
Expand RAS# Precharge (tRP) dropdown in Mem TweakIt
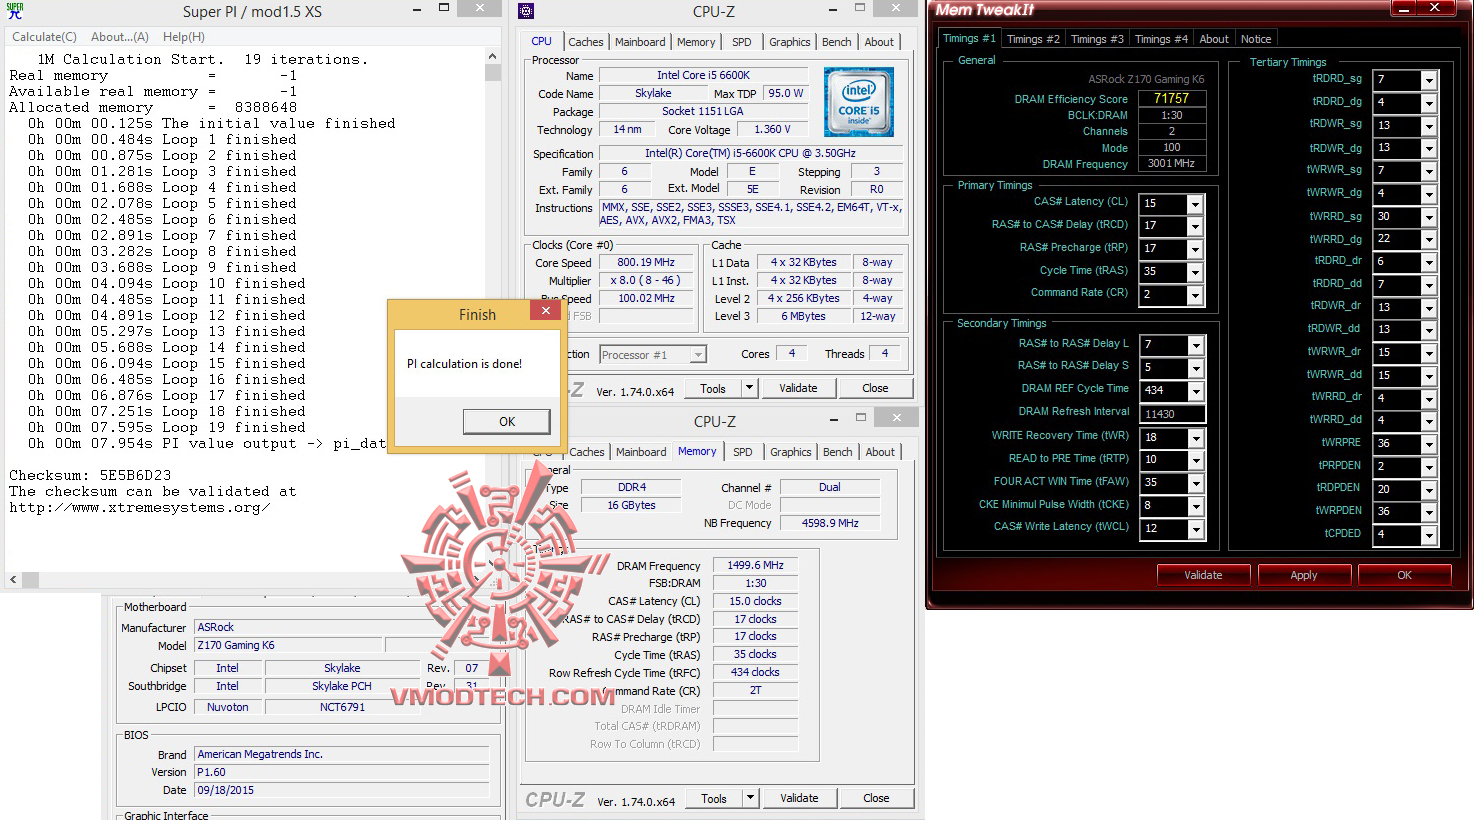(1194, 250)
